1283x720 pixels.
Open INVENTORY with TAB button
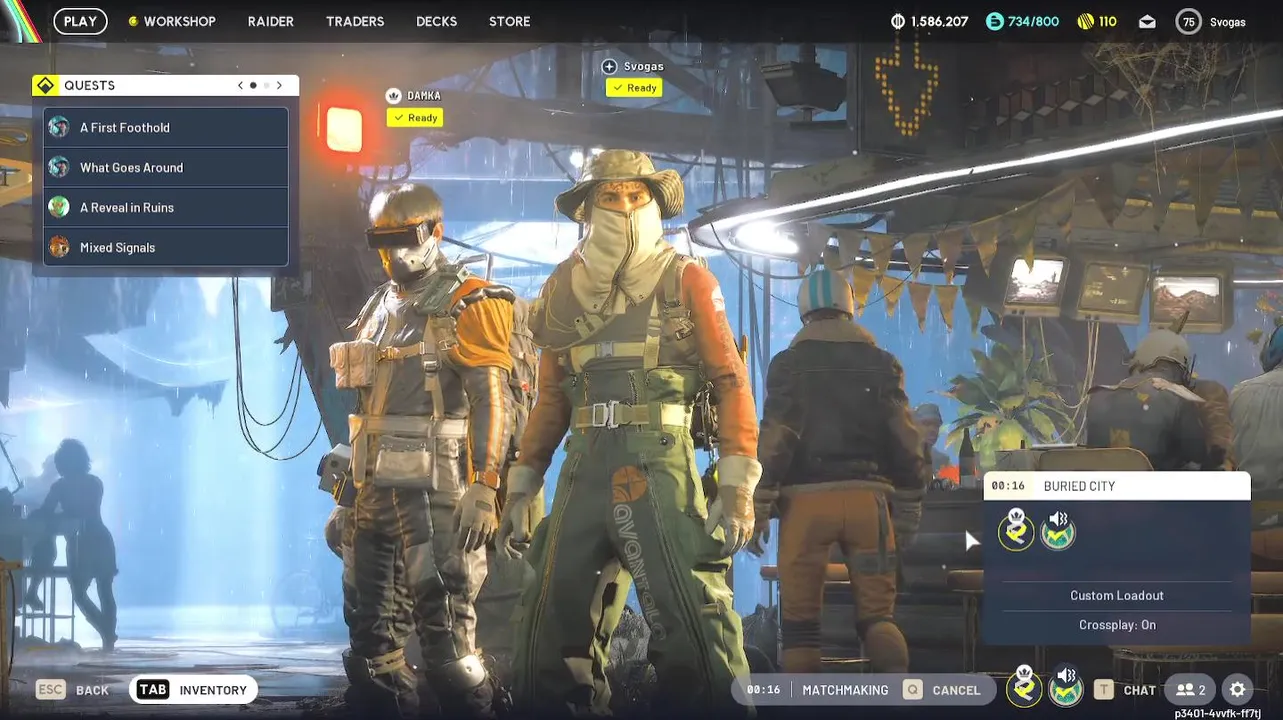(194, 690)
